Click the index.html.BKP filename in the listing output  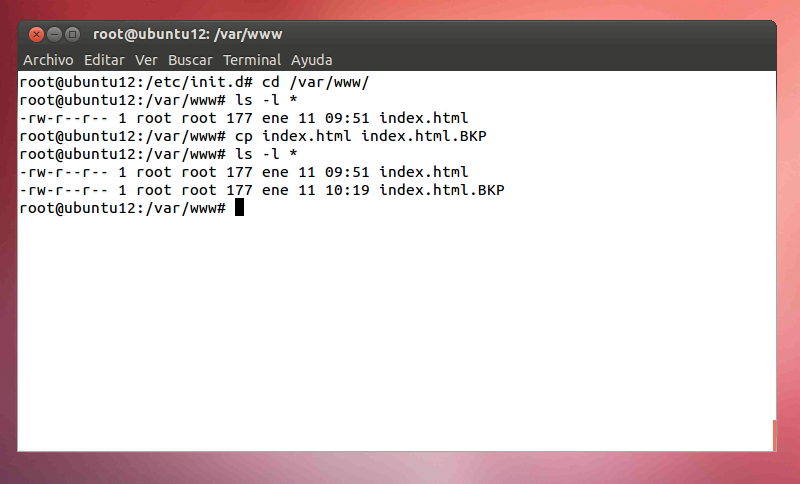click(442, 190)
